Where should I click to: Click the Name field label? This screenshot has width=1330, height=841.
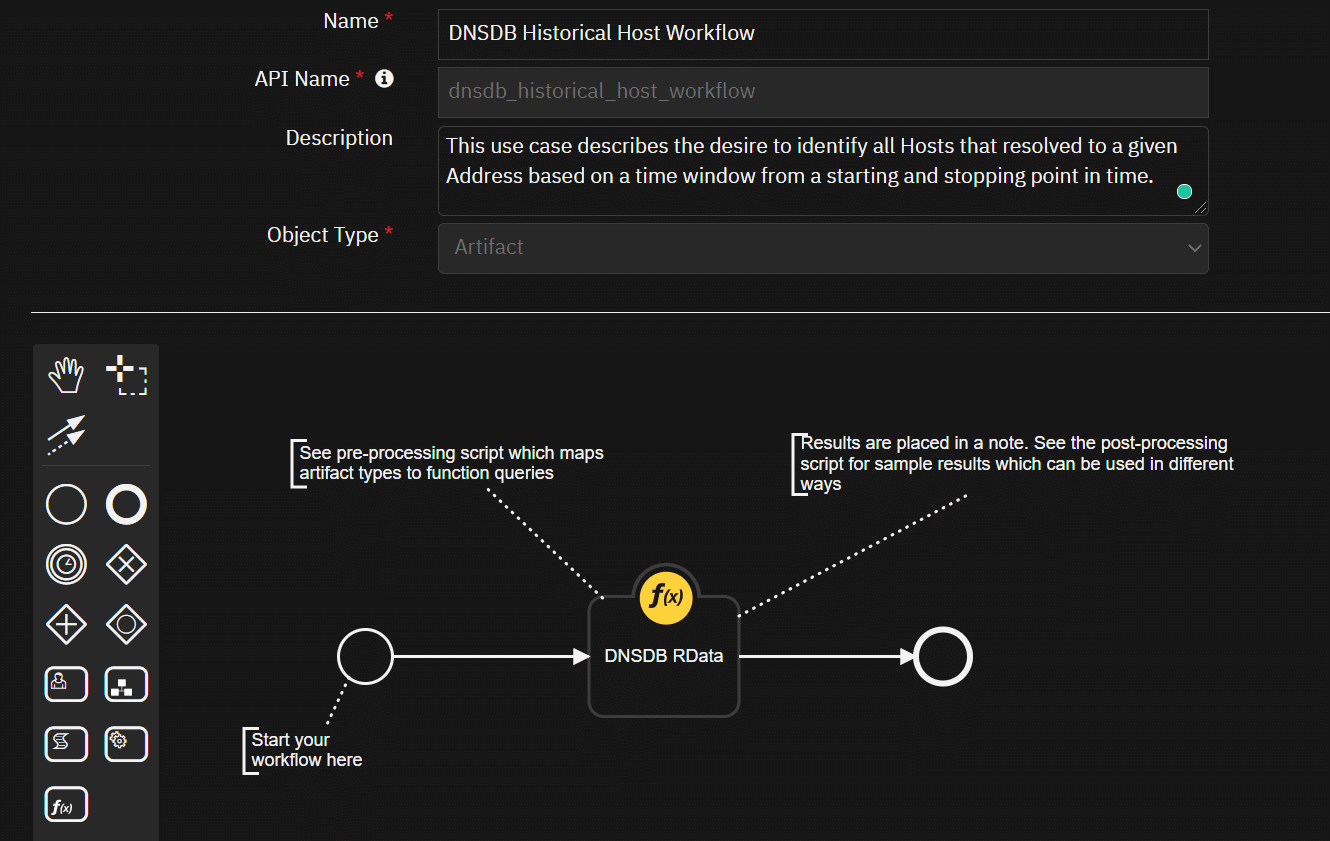pos(351,21)
